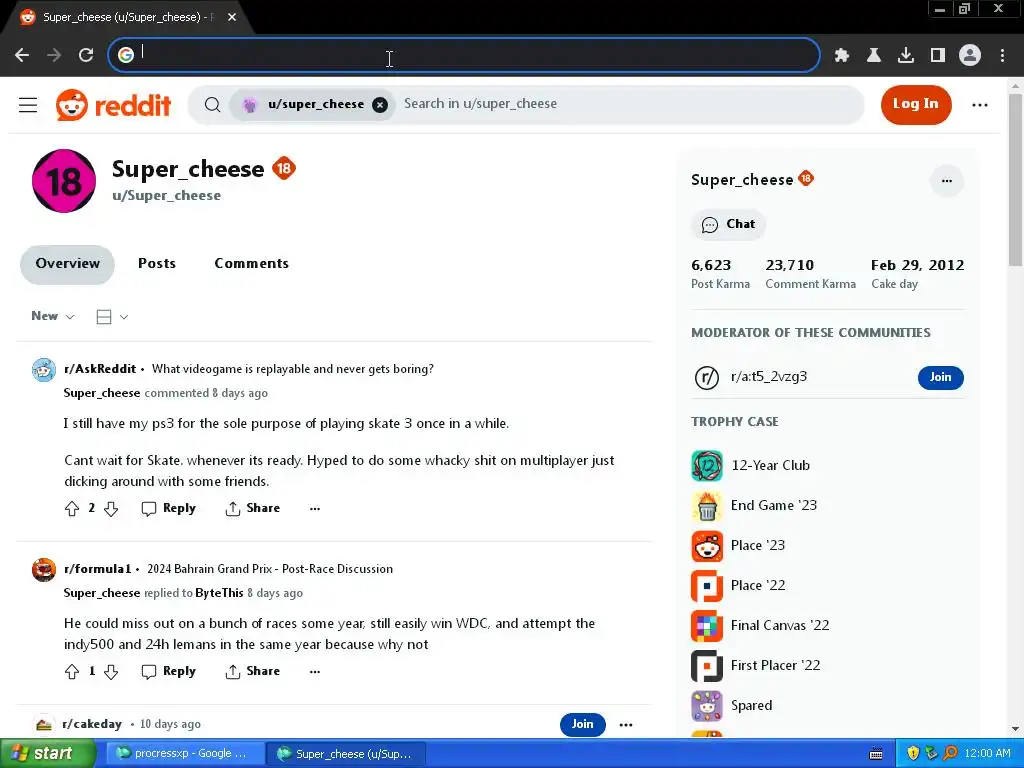This screenshot has width=1024, height=768.
Task: Click the Super_cheese profile avatar
Action: [x=64, y=181]
